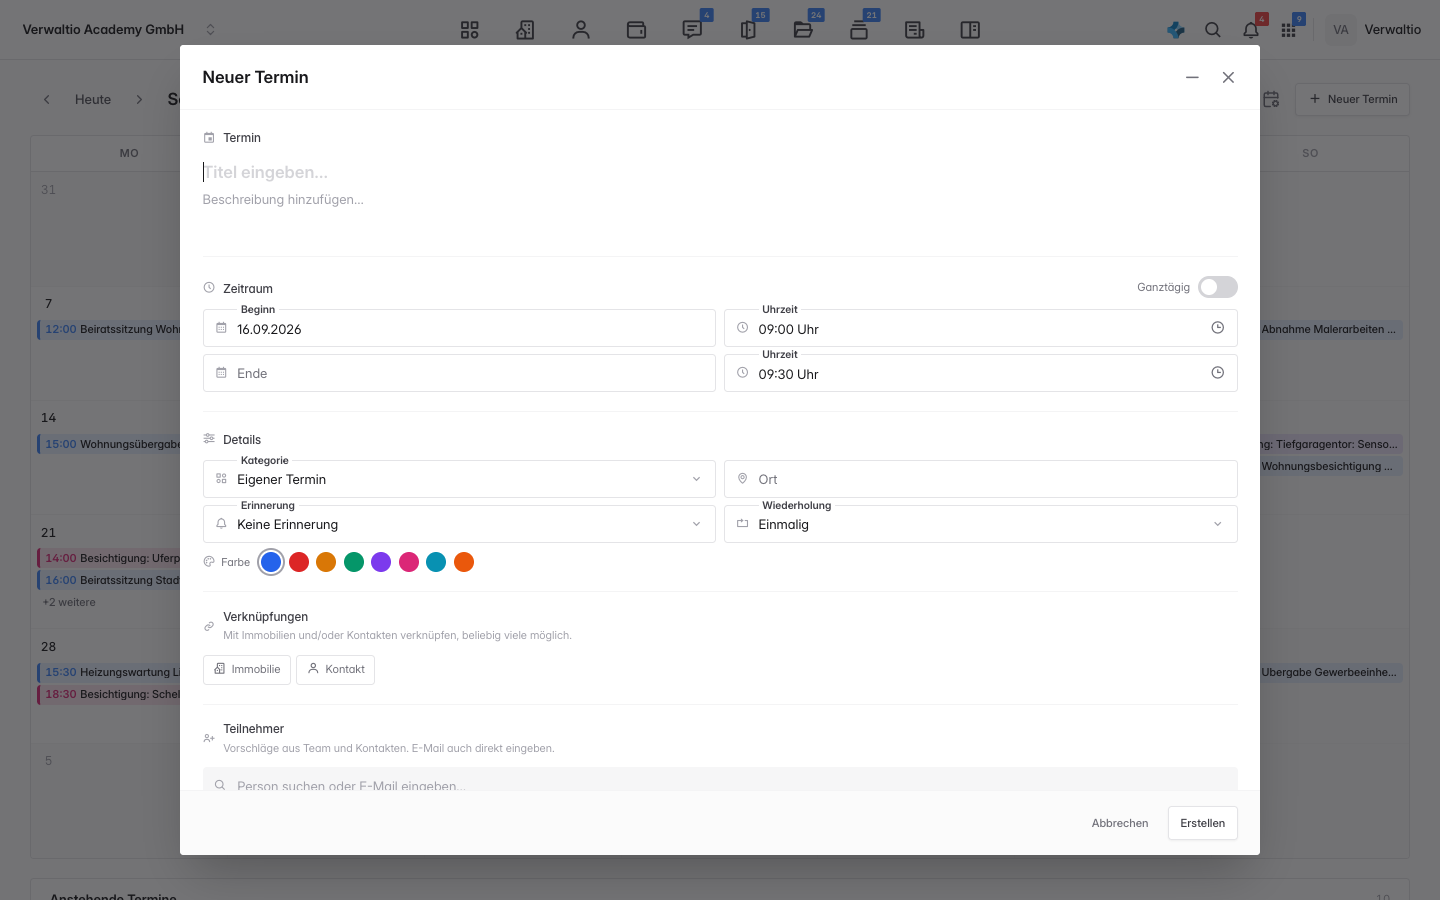
Task: Open the 12:00 Beiratssitzung calendar event
Action: coord(110,329)
